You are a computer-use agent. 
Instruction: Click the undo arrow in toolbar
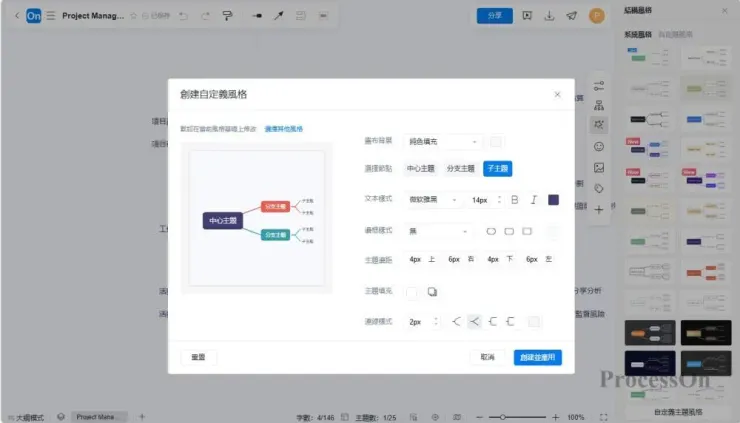184,16
